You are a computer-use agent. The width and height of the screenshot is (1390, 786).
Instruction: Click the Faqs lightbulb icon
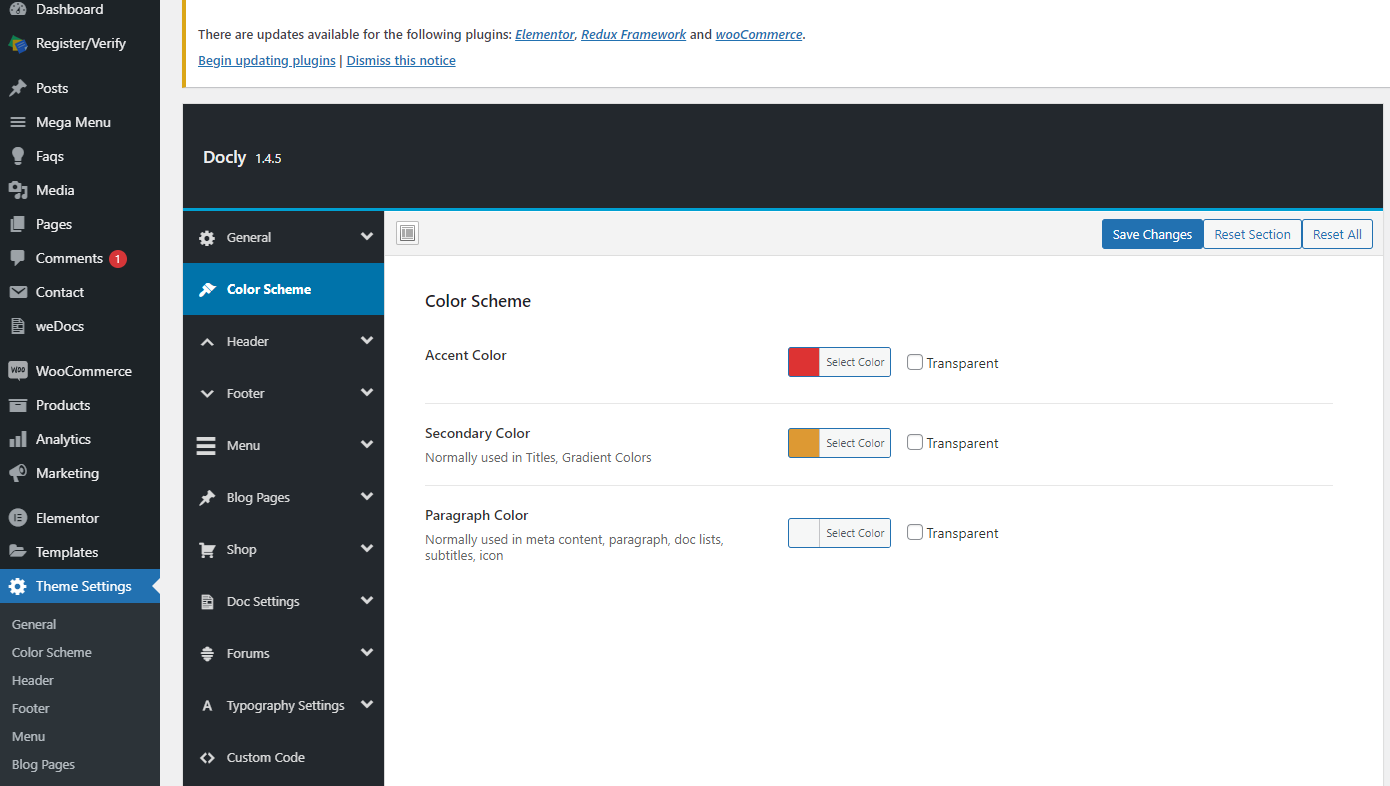click(17, 156)
